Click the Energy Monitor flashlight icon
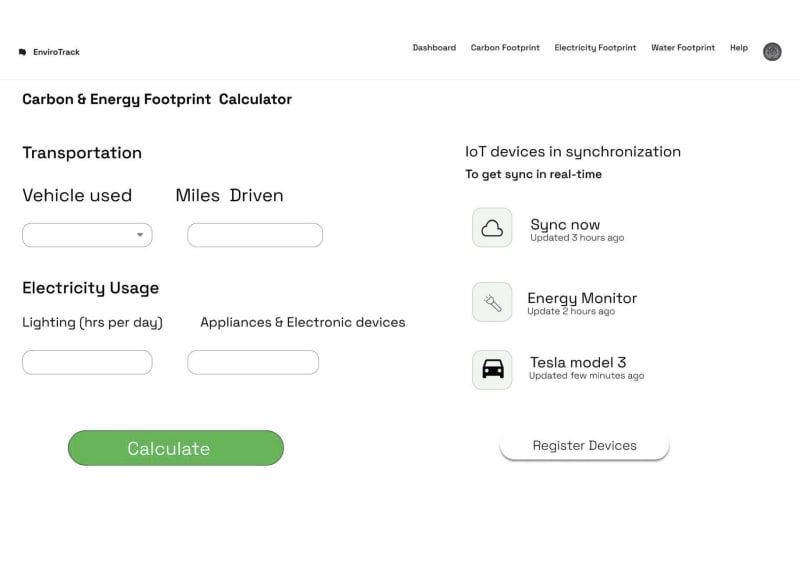This screenshot has width=800, height=565. (492, 302)
